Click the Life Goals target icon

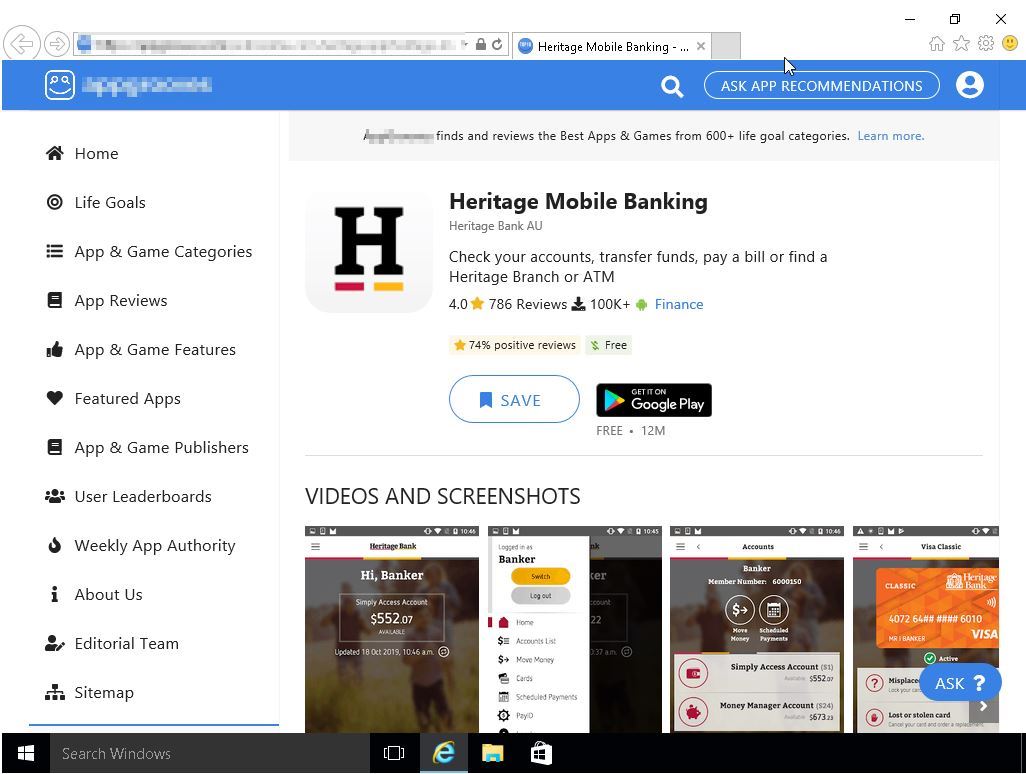click(55, 202)
